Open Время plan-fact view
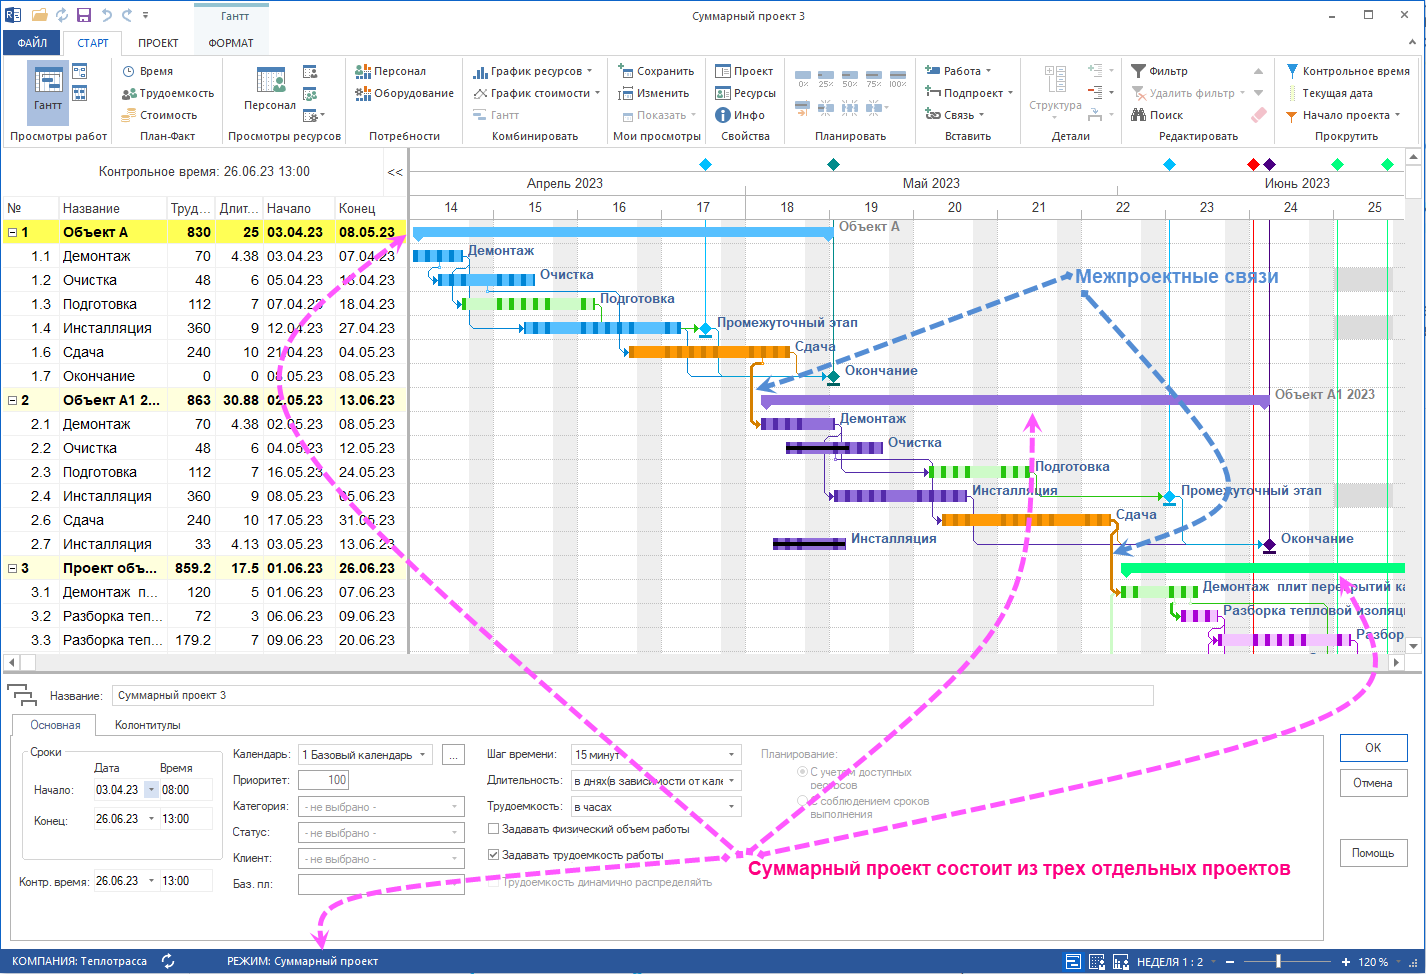Viewport: 1426px width, 974px height. coord(148,71)
